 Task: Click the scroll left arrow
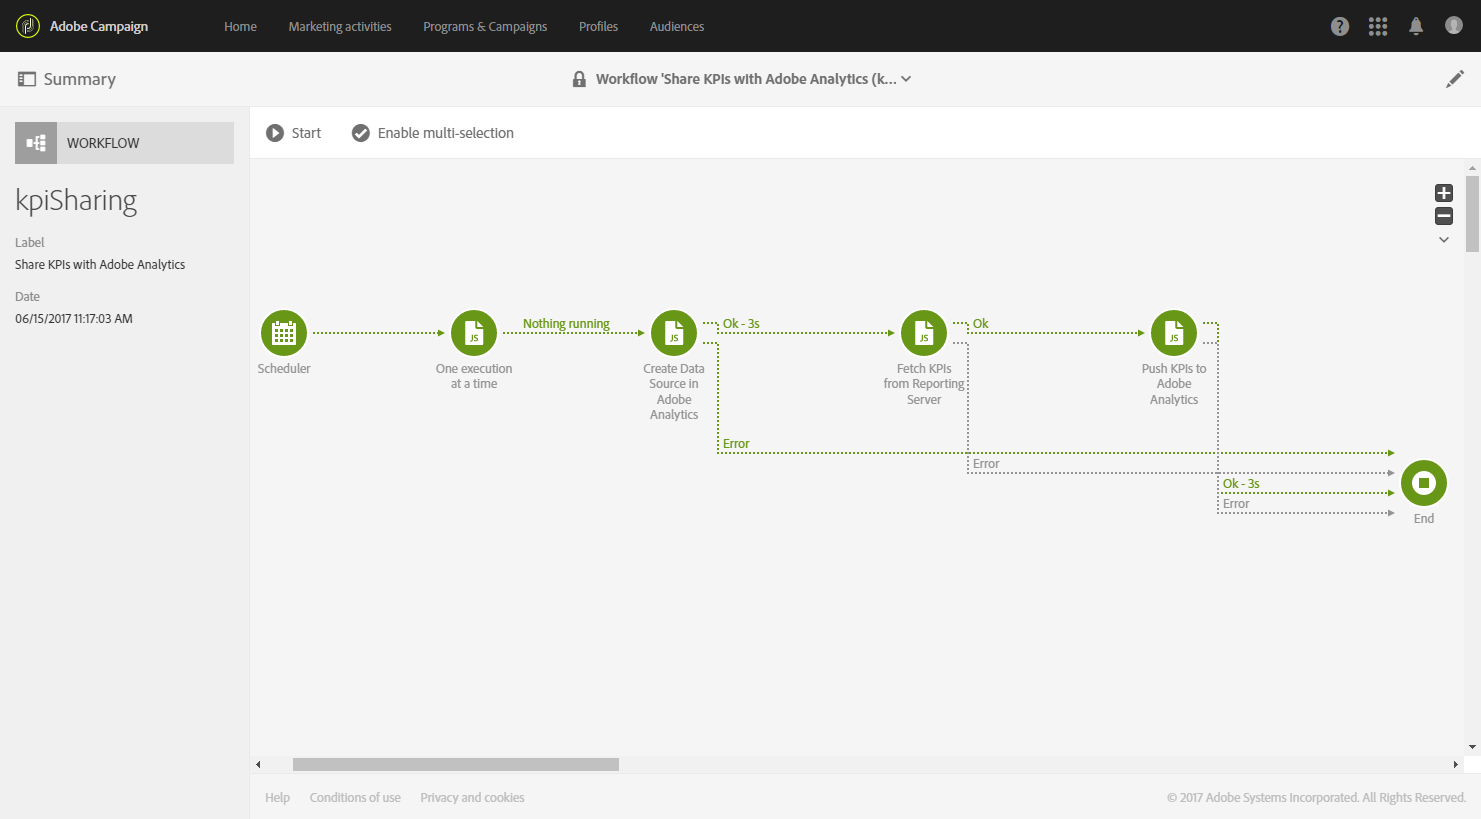258,764
